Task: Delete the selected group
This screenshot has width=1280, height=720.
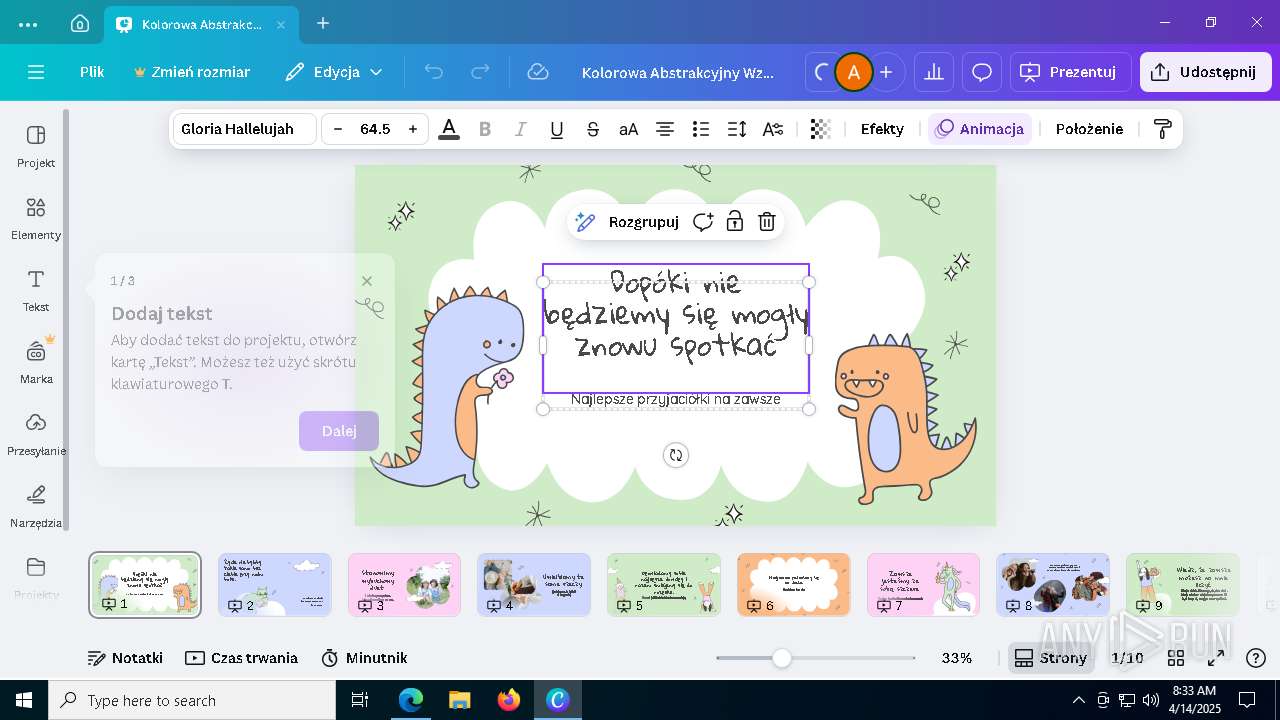Action: point(767,222)
